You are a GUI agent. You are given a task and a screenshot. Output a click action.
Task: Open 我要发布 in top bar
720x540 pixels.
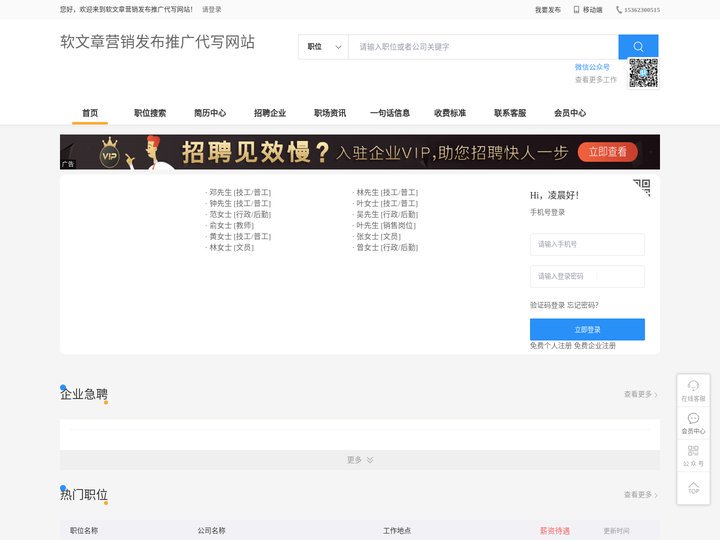coord(547,10)
